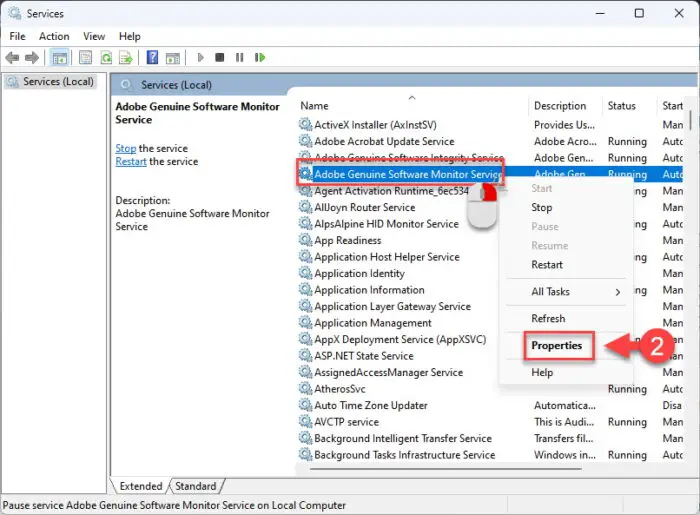Select Restart in the context menu
Image resolution: width=700 pixels, height=515 pixels.
547,265
